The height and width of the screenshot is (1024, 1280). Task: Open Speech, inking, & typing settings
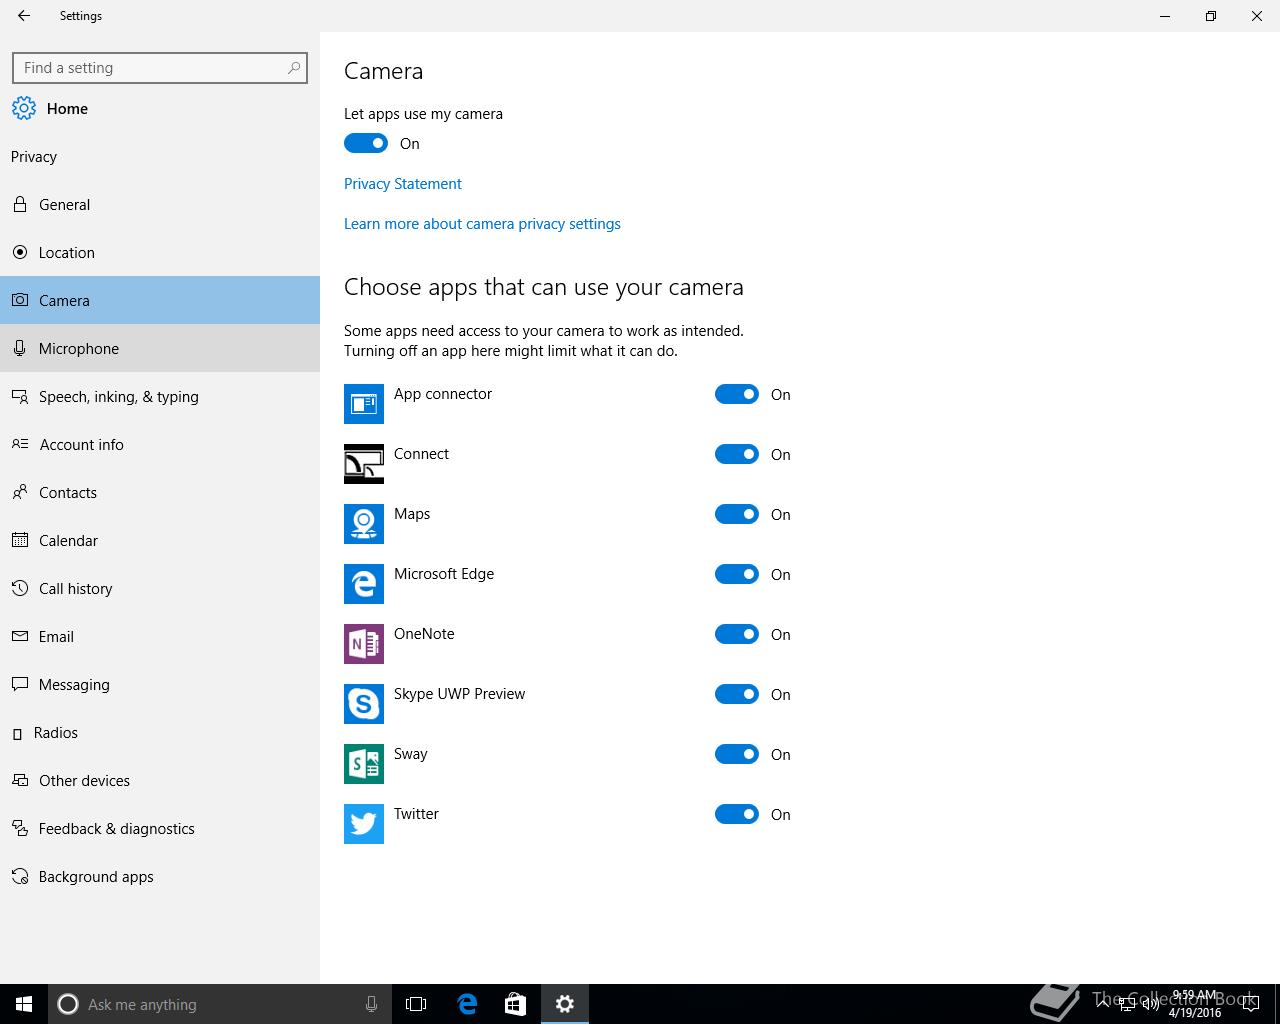click(160, 396)
